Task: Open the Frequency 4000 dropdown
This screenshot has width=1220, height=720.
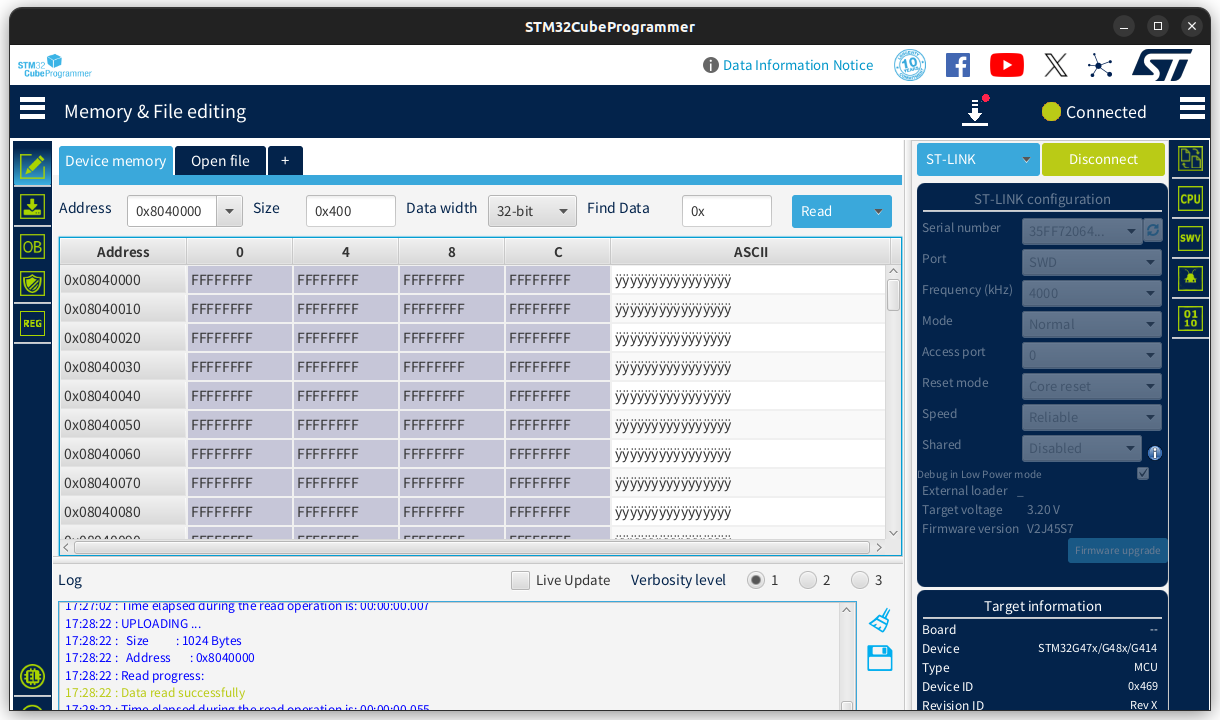Action: coord(1092,293)
